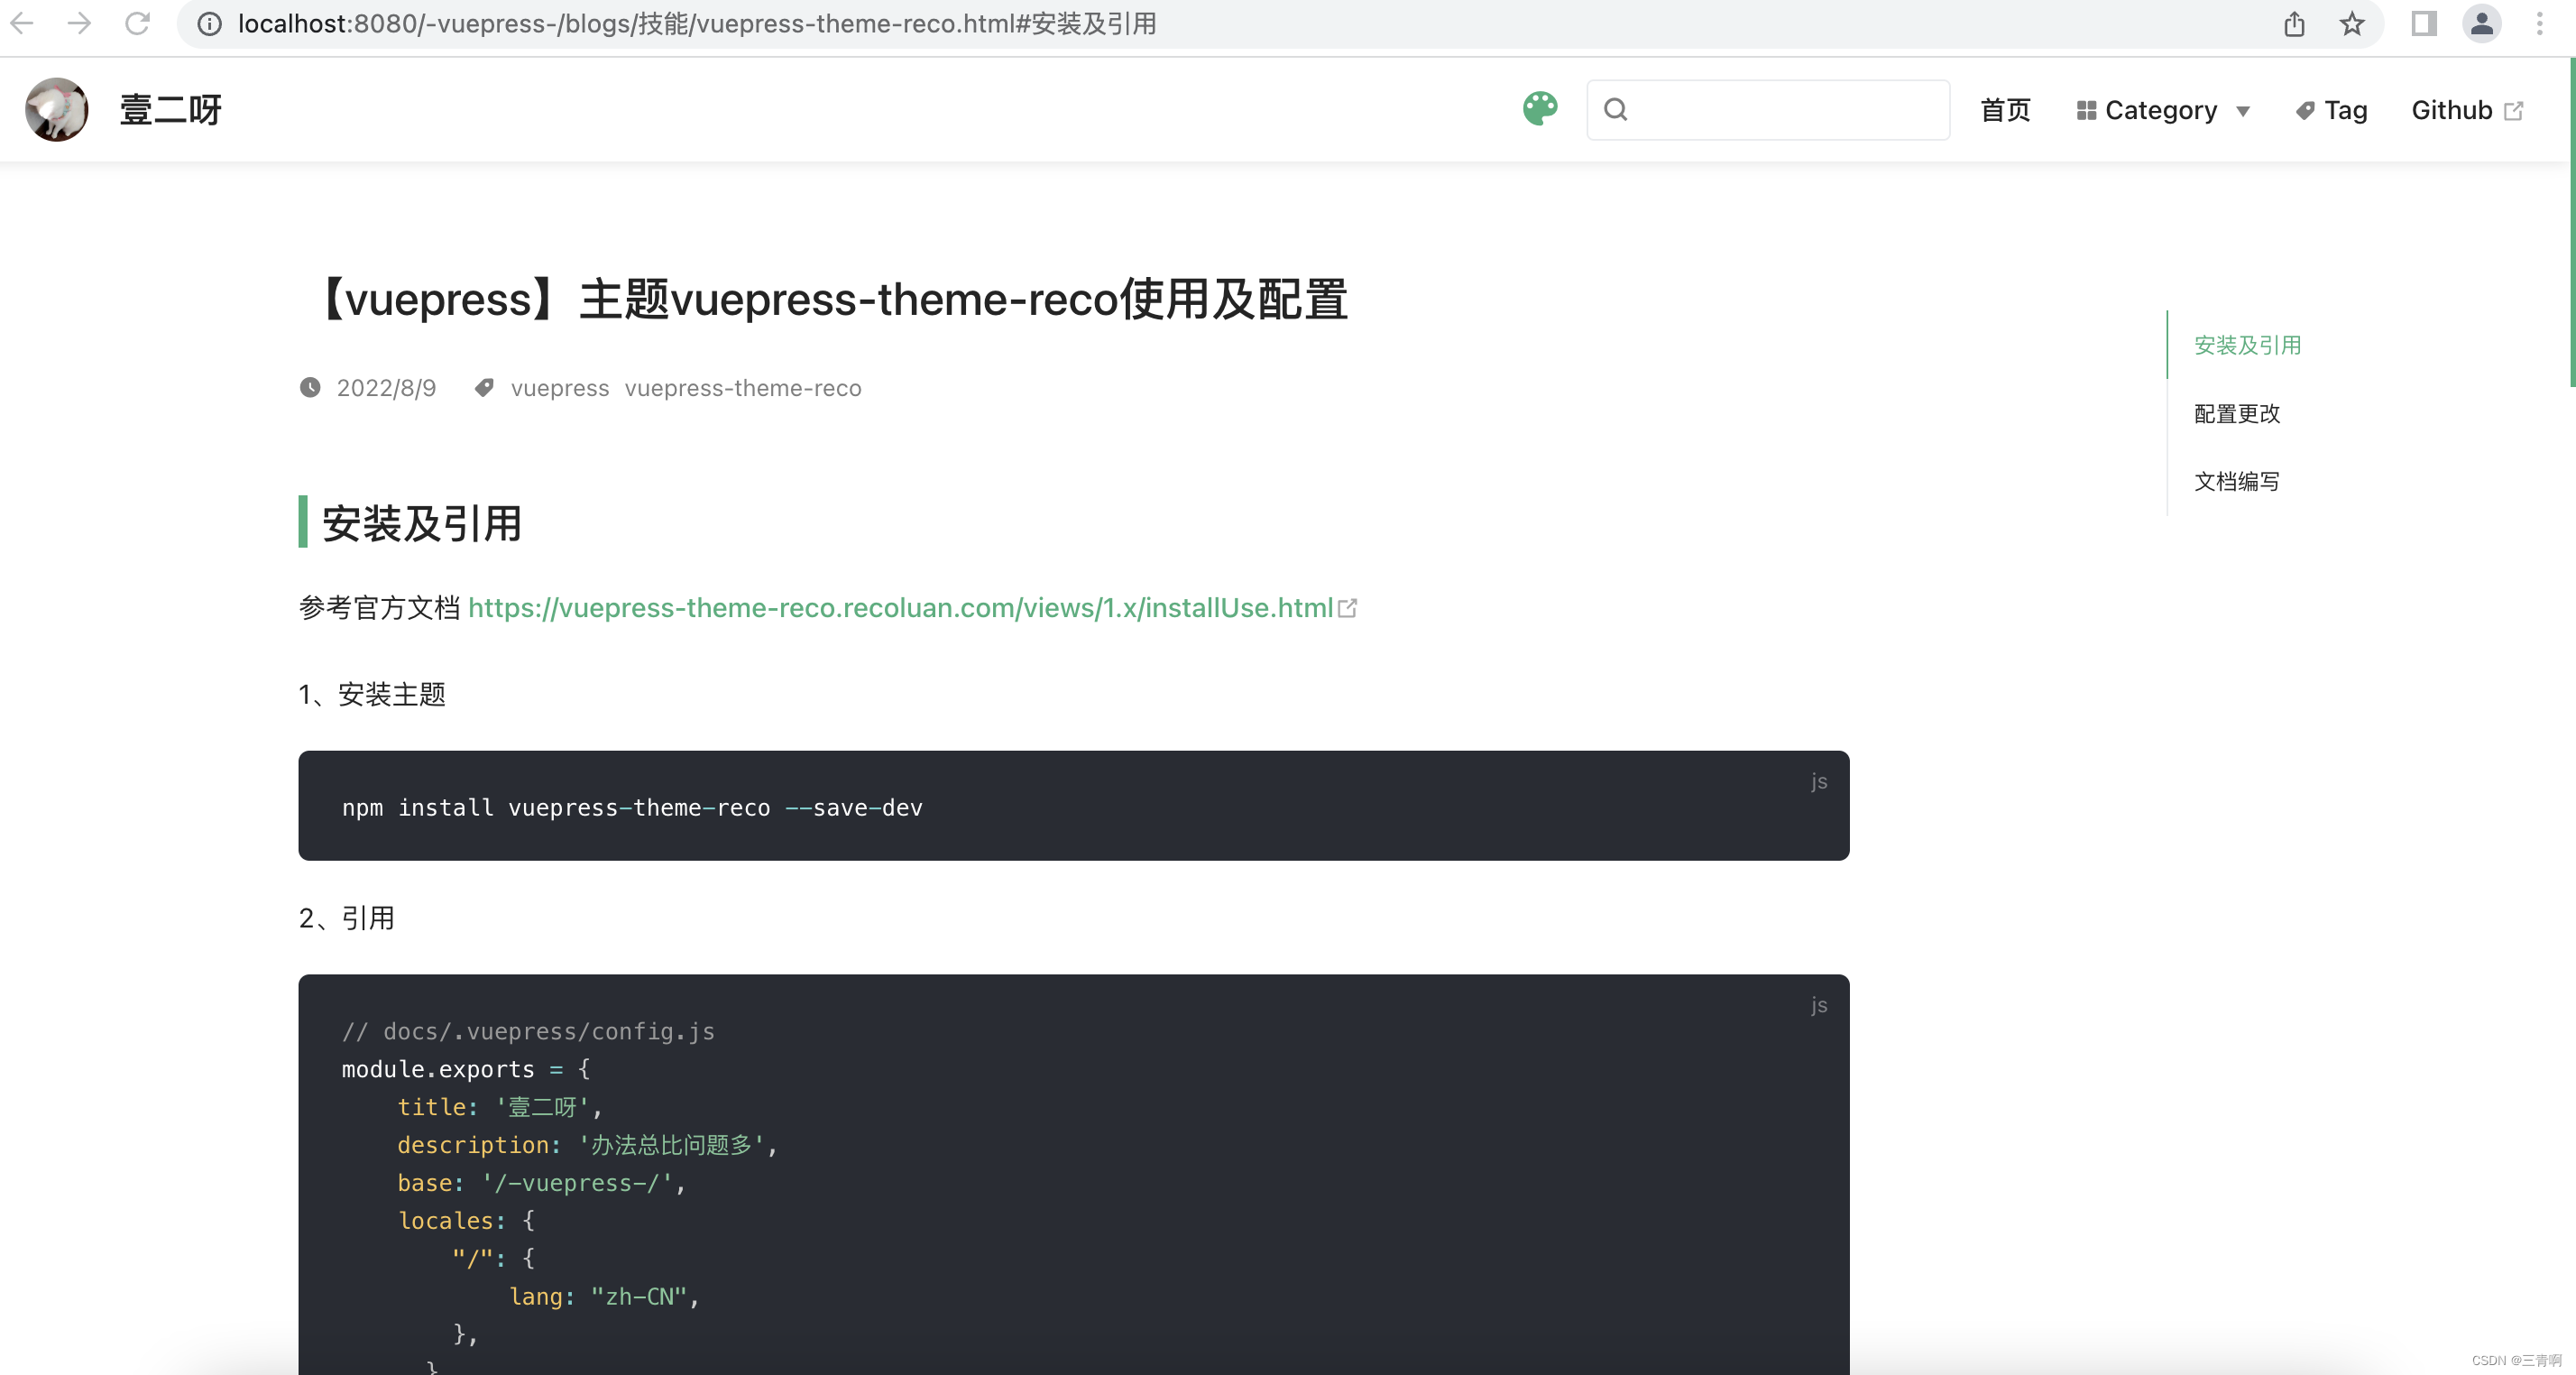Open the theme color palette picker
The height and width of the screenshot is (1375, 2576).
(1539, 109)
